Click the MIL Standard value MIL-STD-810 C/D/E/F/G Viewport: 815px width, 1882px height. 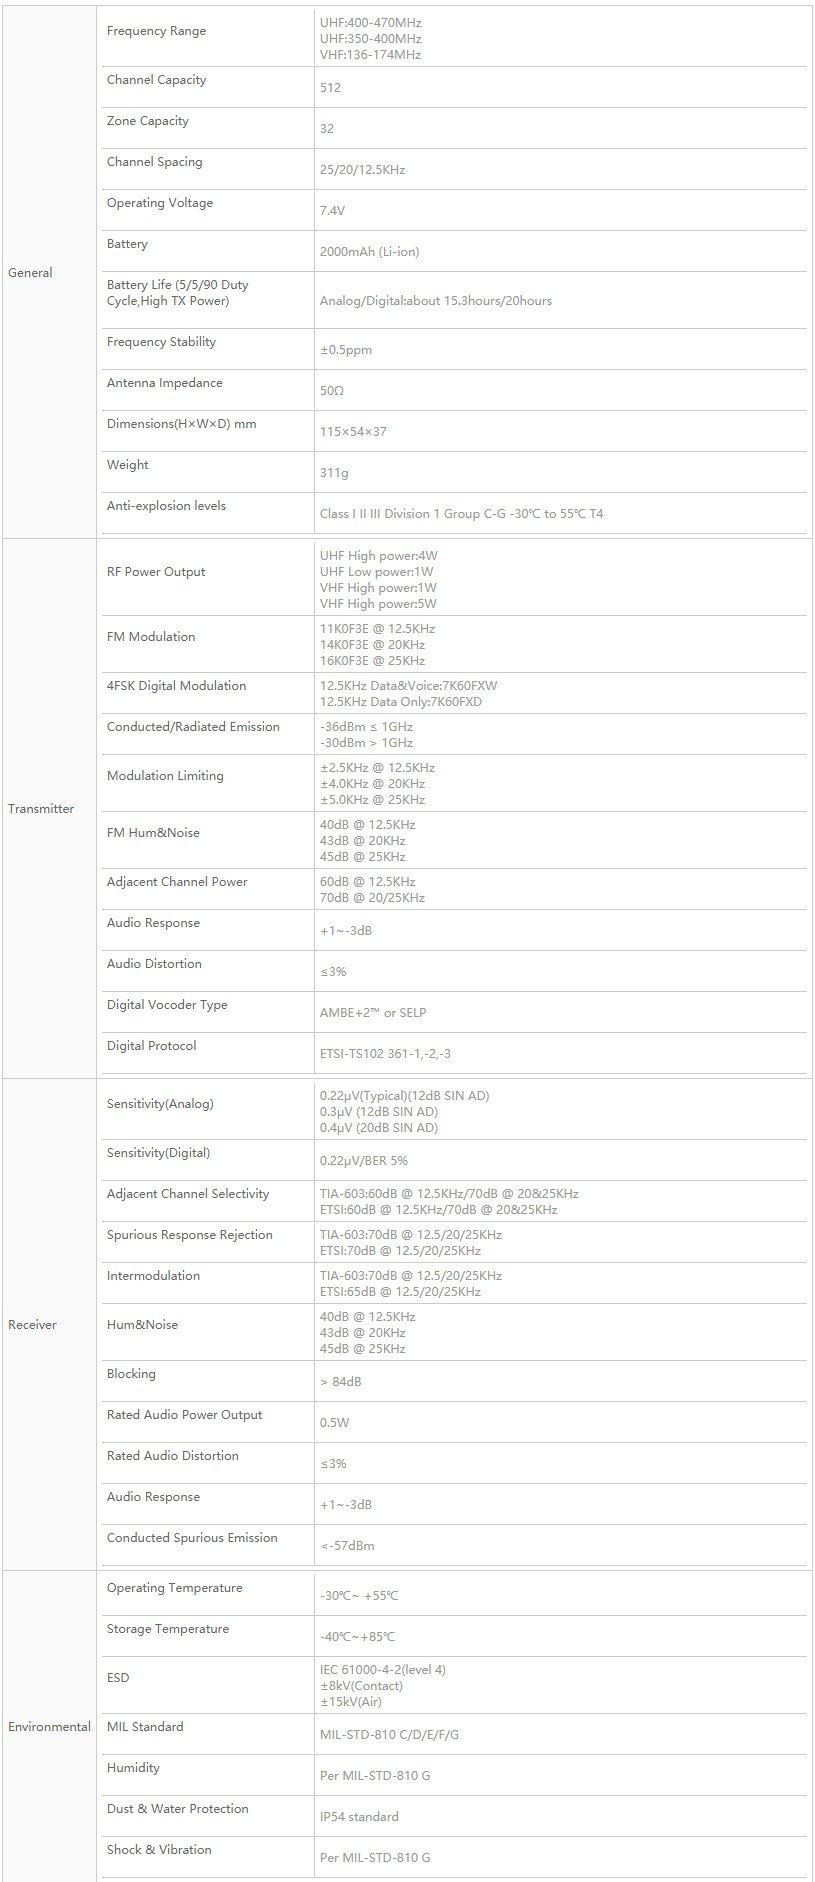(x=389, y=1734)
